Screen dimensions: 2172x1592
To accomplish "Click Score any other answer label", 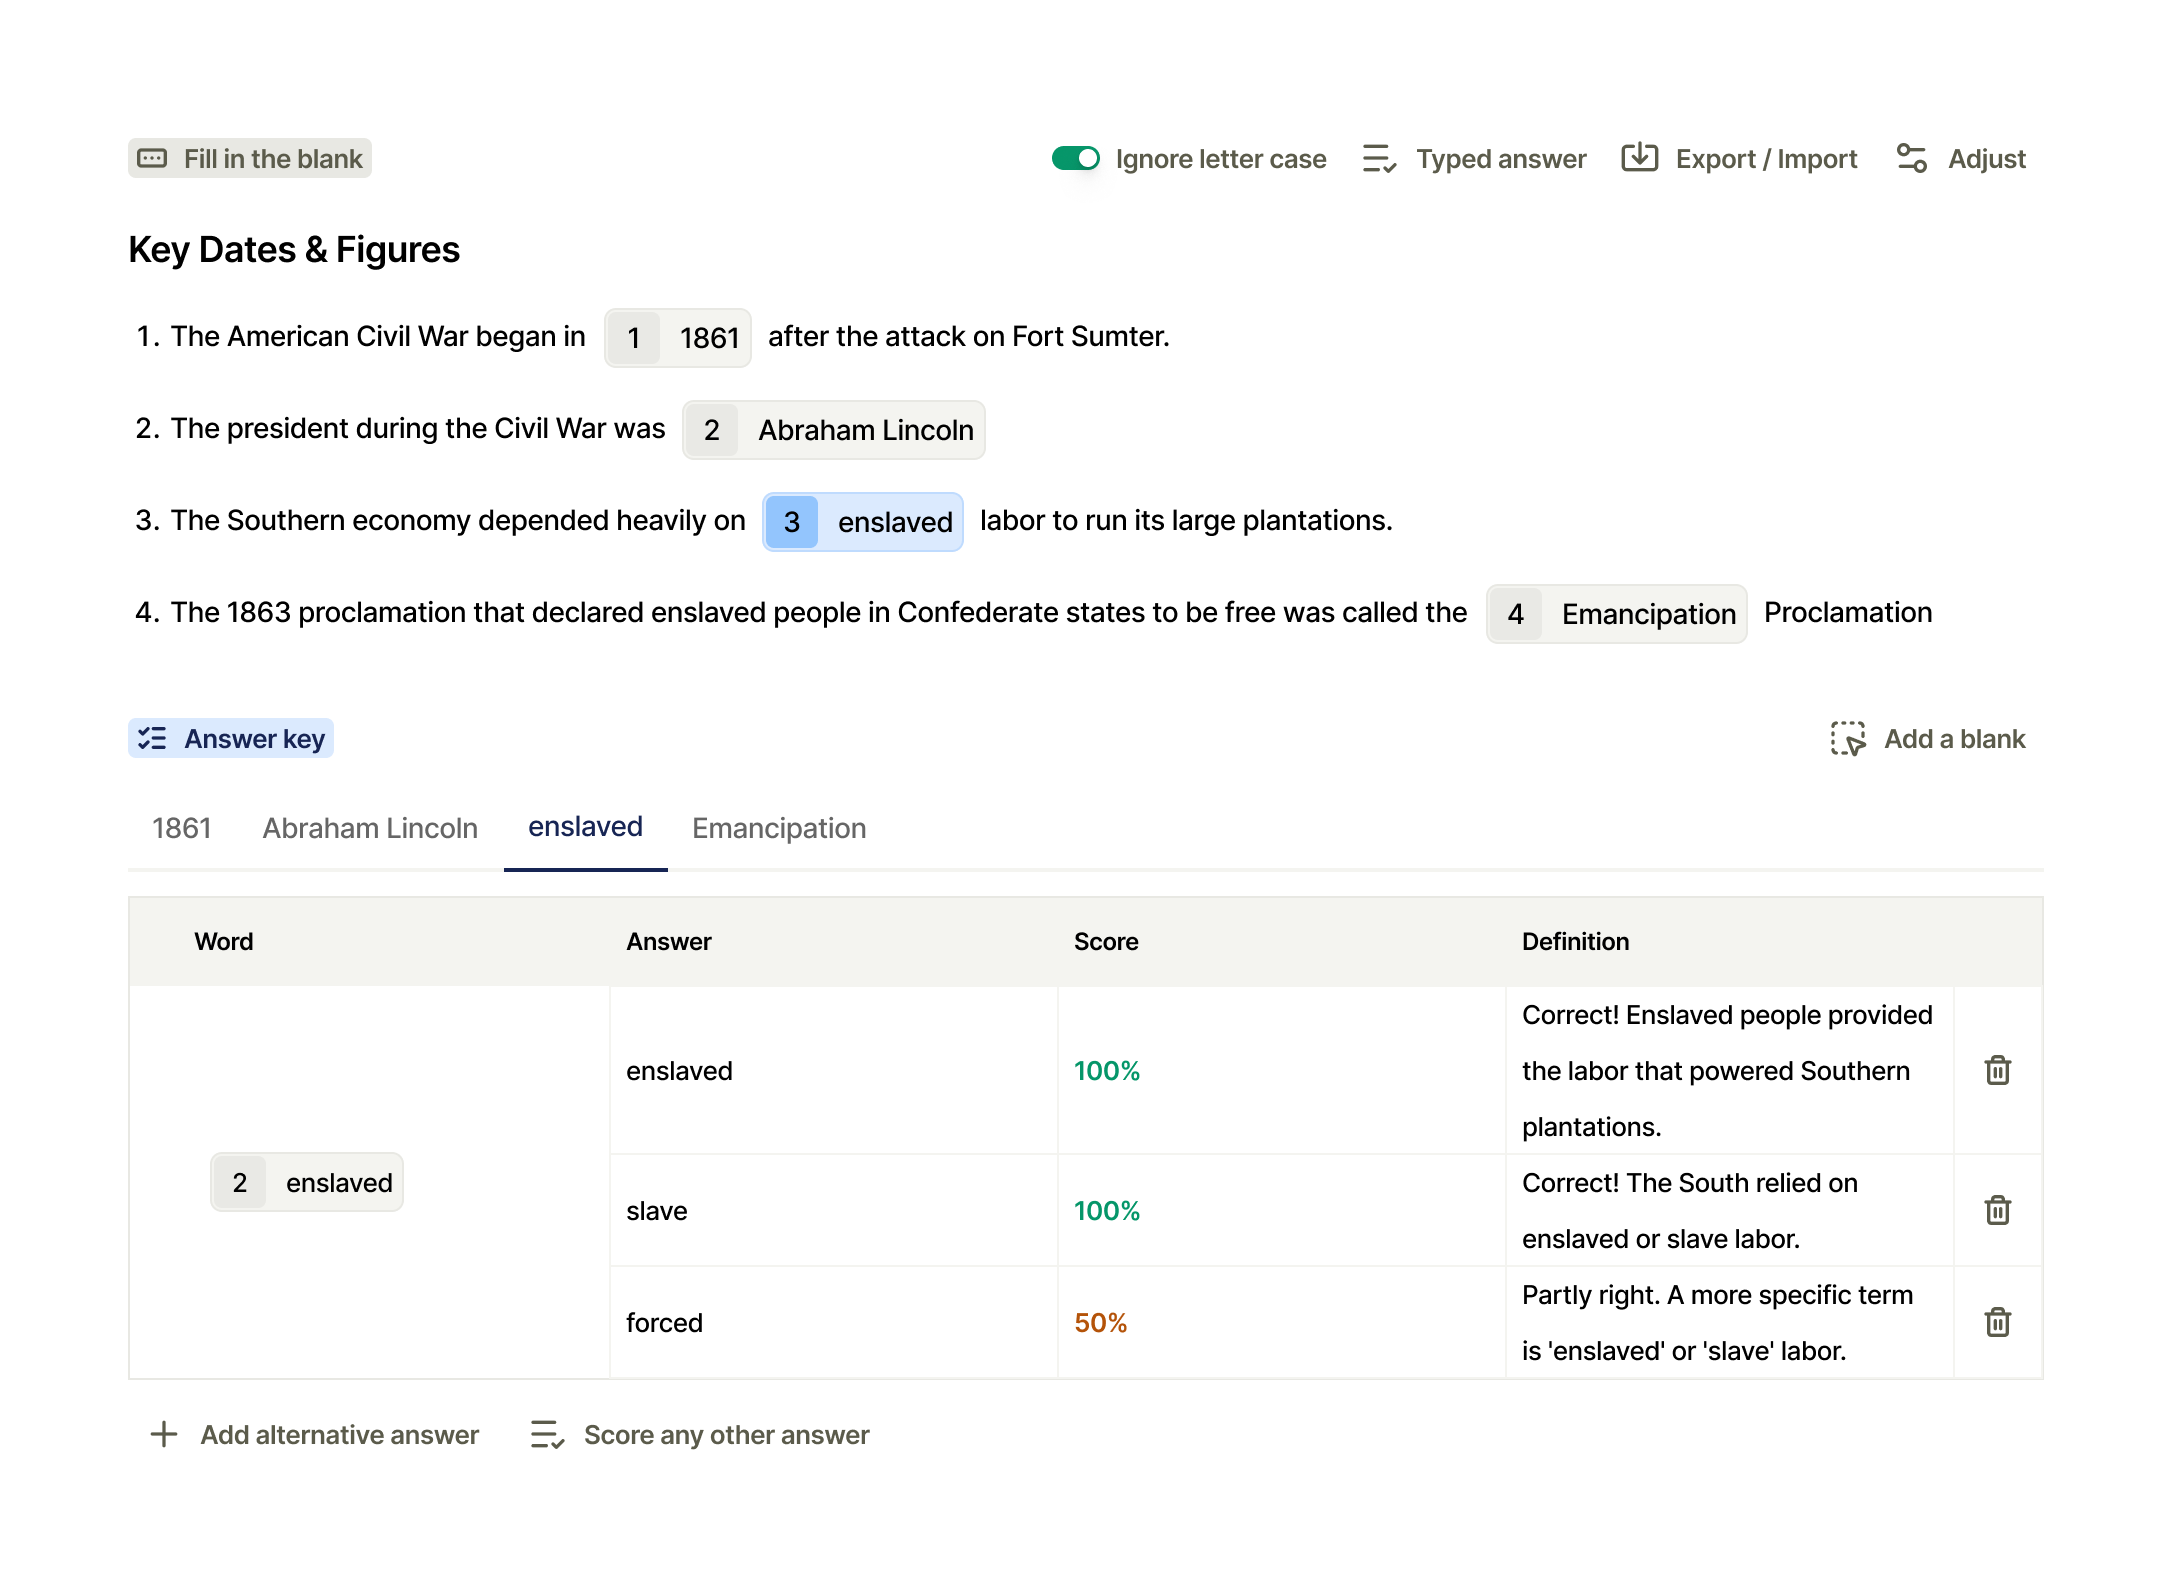I will pos(727,1434).
